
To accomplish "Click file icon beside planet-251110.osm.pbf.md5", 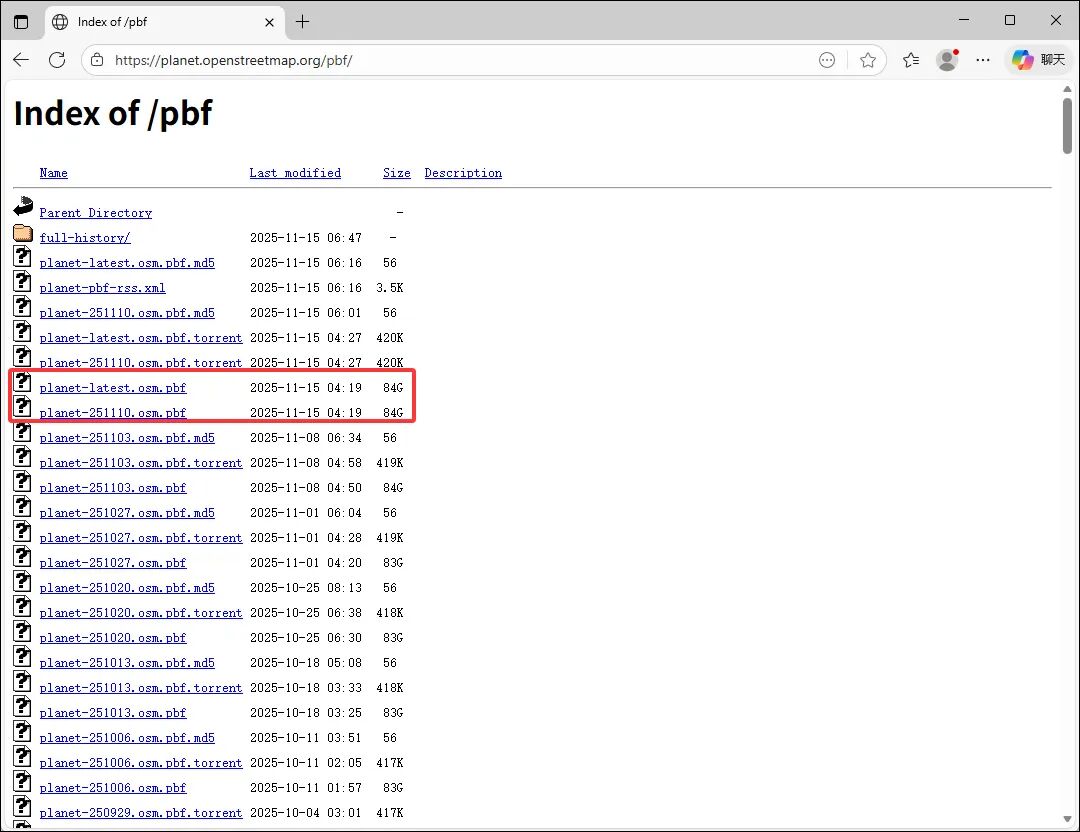I will point(23,306).
